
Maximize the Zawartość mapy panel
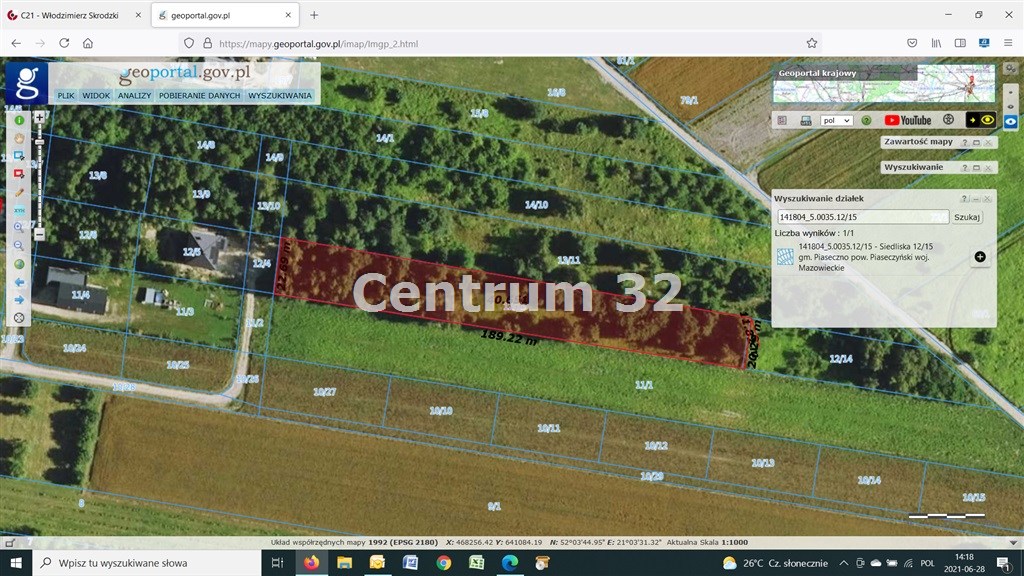(x=976, y=143)
